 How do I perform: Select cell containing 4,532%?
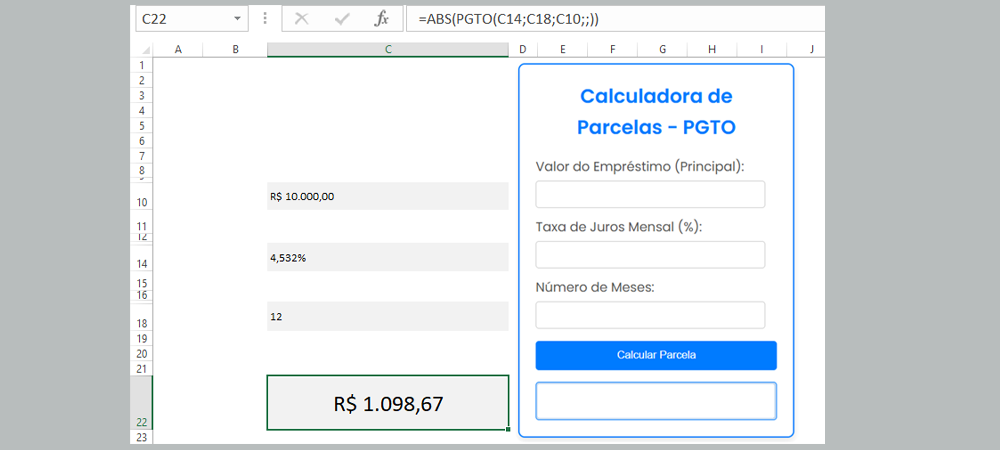(388, 257)
